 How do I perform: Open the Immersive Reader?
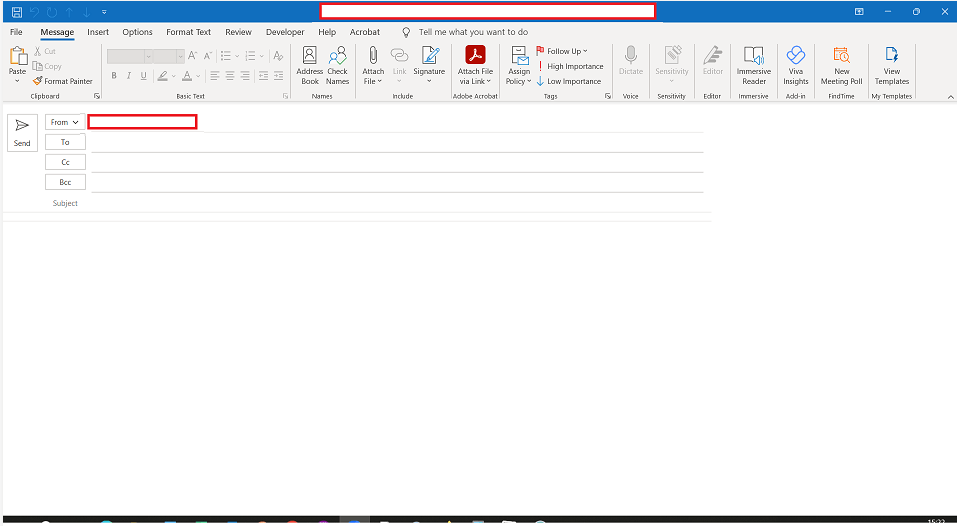(754, 66)
